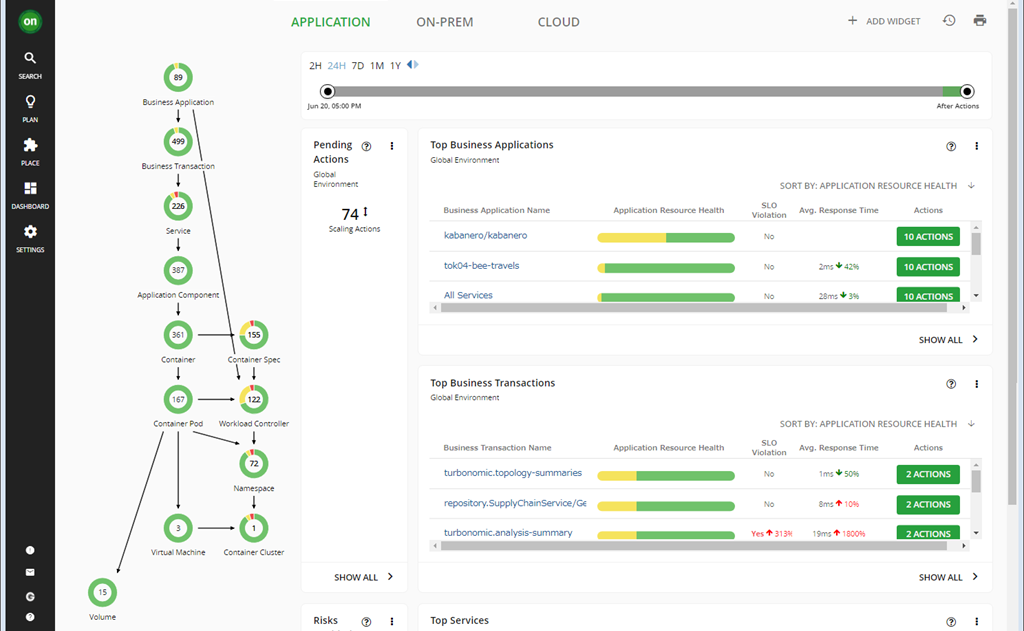Open the envelope icon in sidebar

tap(30, 572)
